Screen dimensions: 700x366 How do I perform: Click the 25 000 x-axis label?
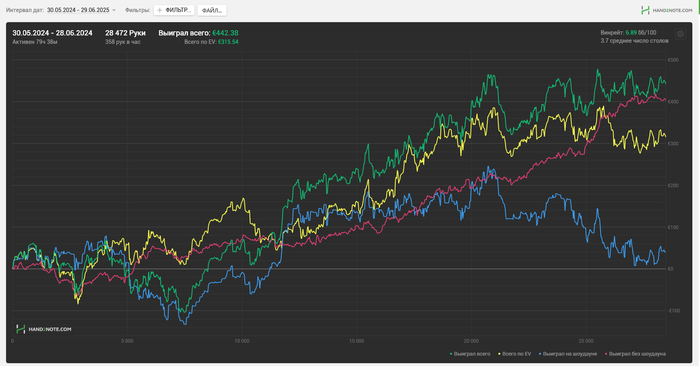coord(586,341)
